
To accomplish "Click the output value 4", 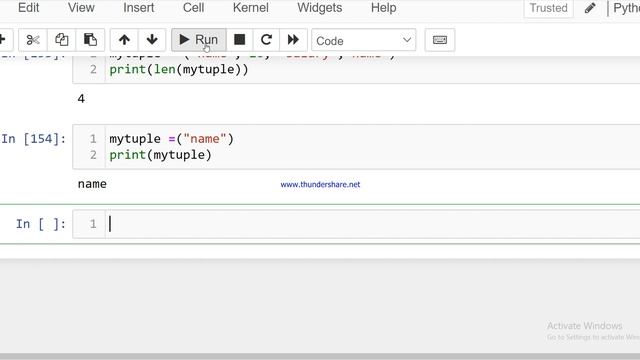I will click(81, 99).
